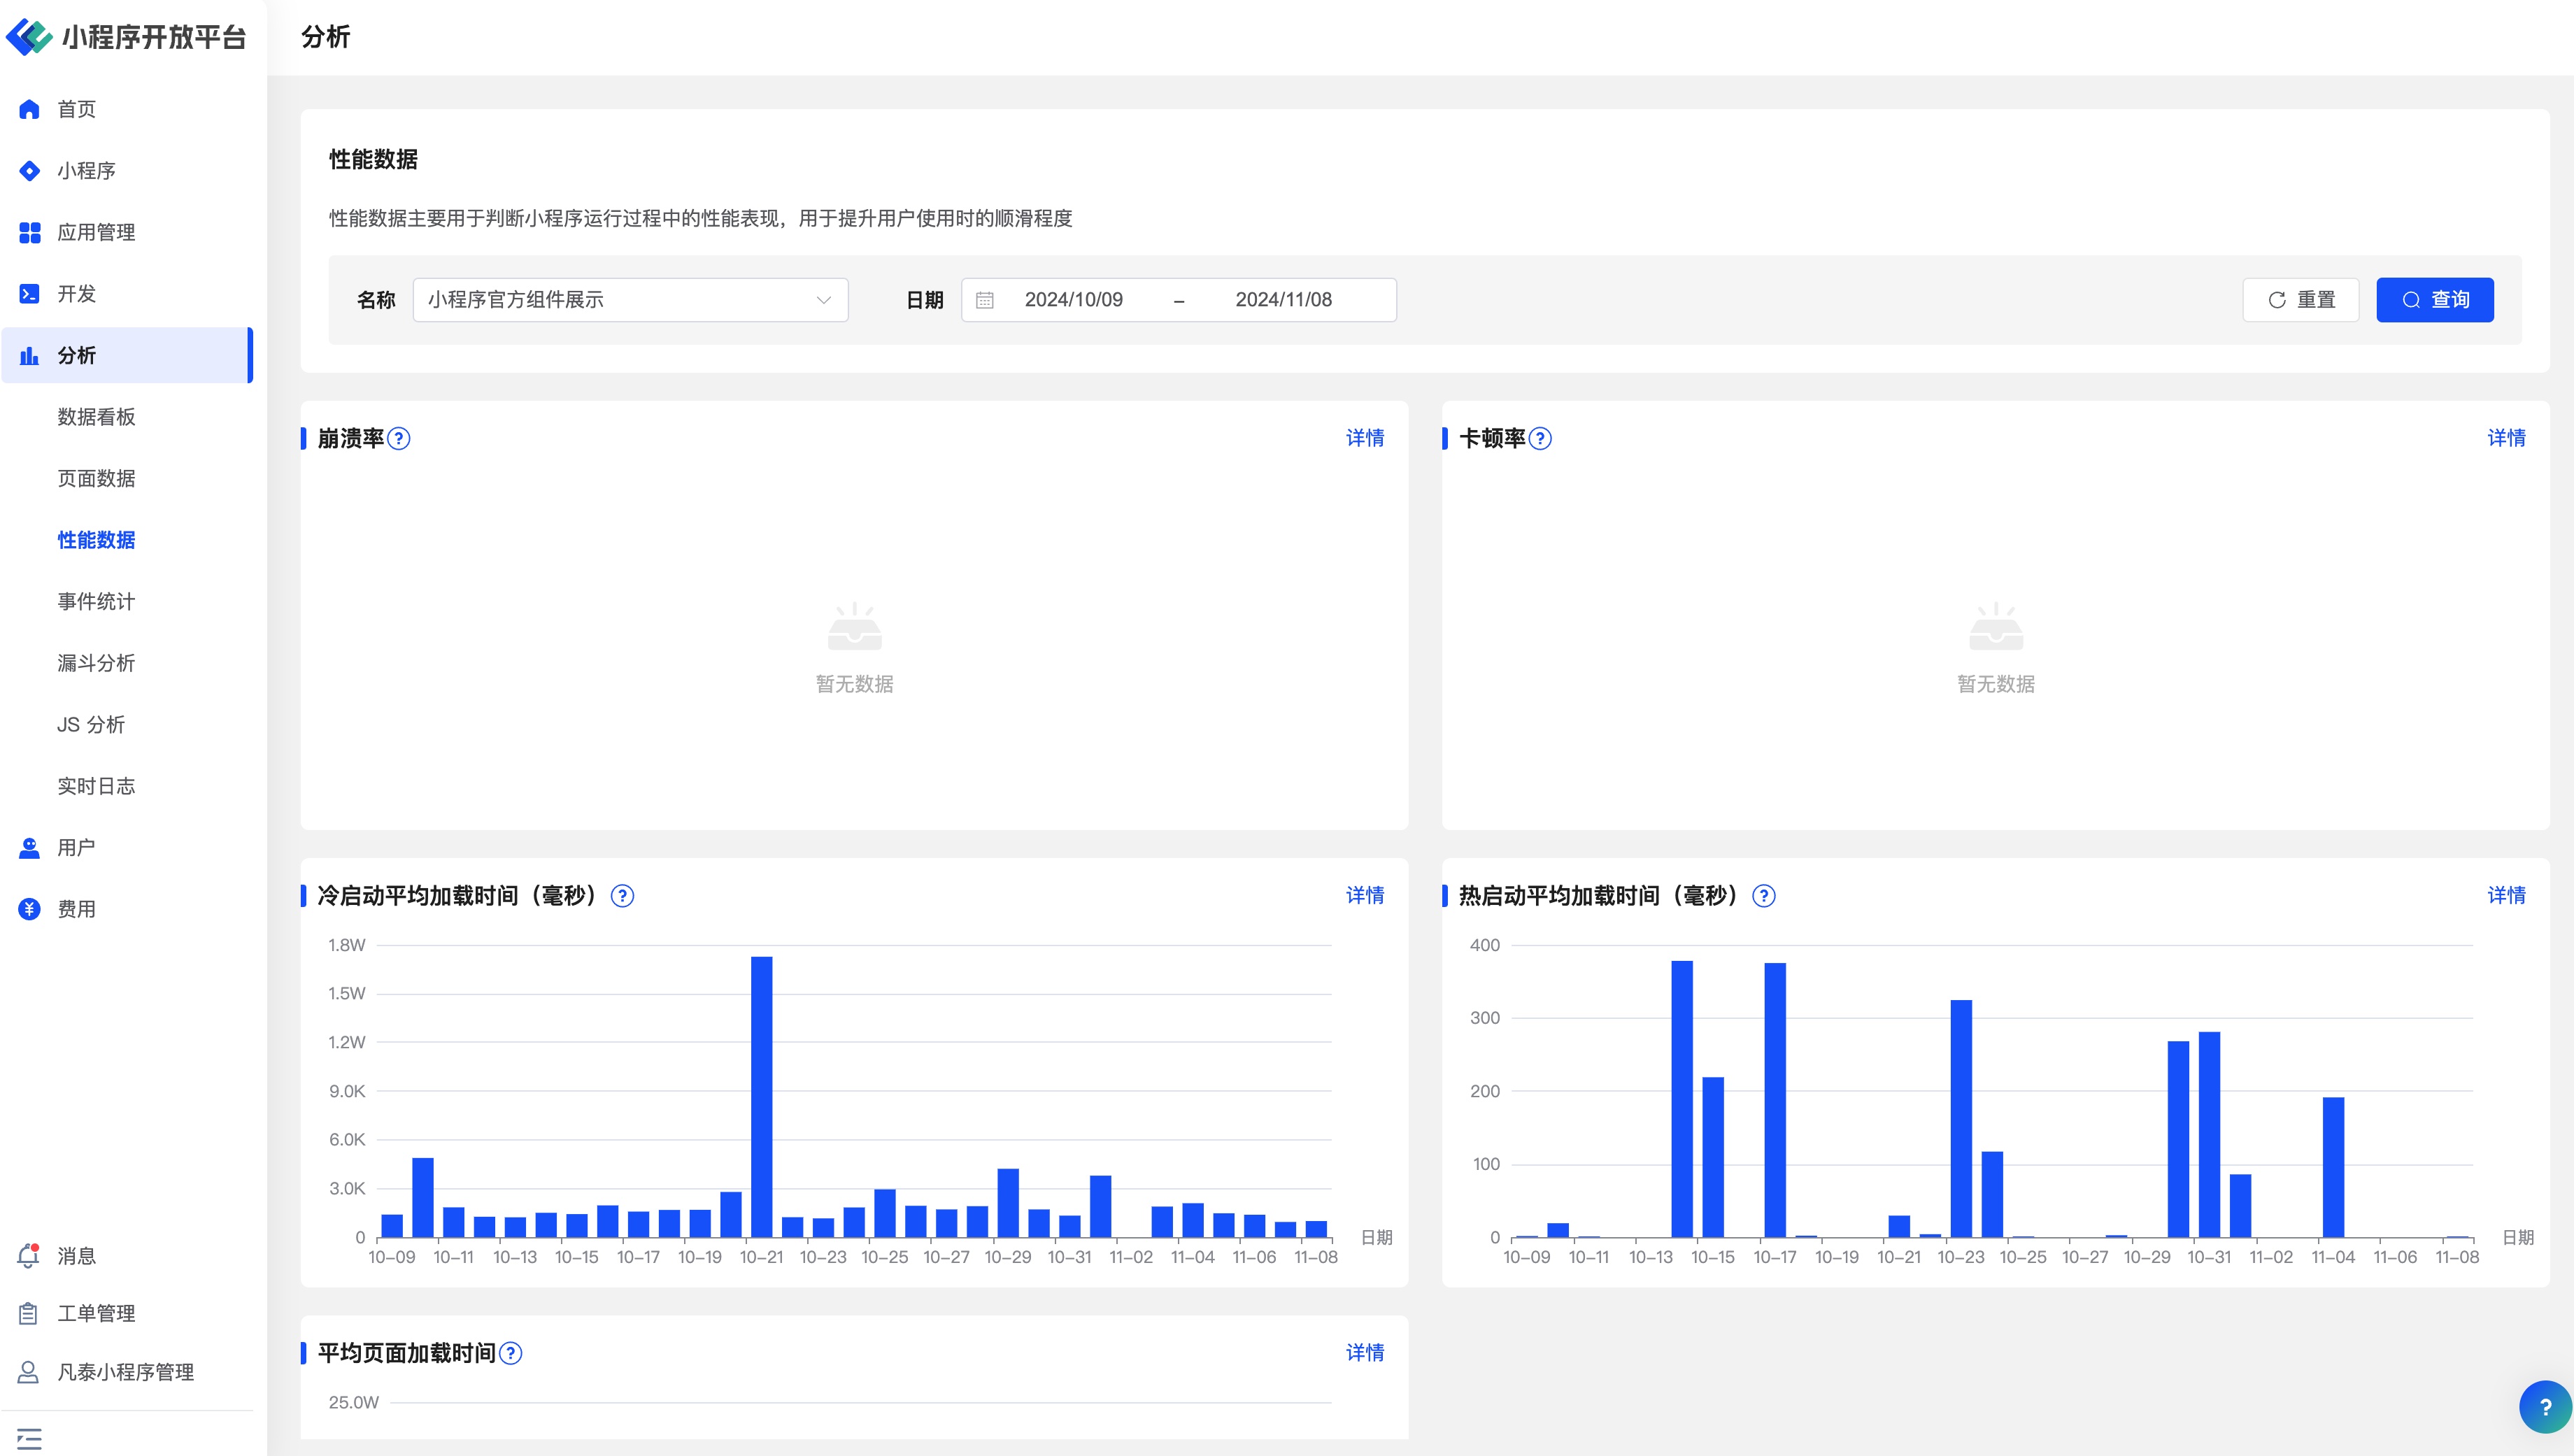Select 实时日志 in the sidebar
The height and width of the screenshot is (1456, 2574).
click(96, 786)
